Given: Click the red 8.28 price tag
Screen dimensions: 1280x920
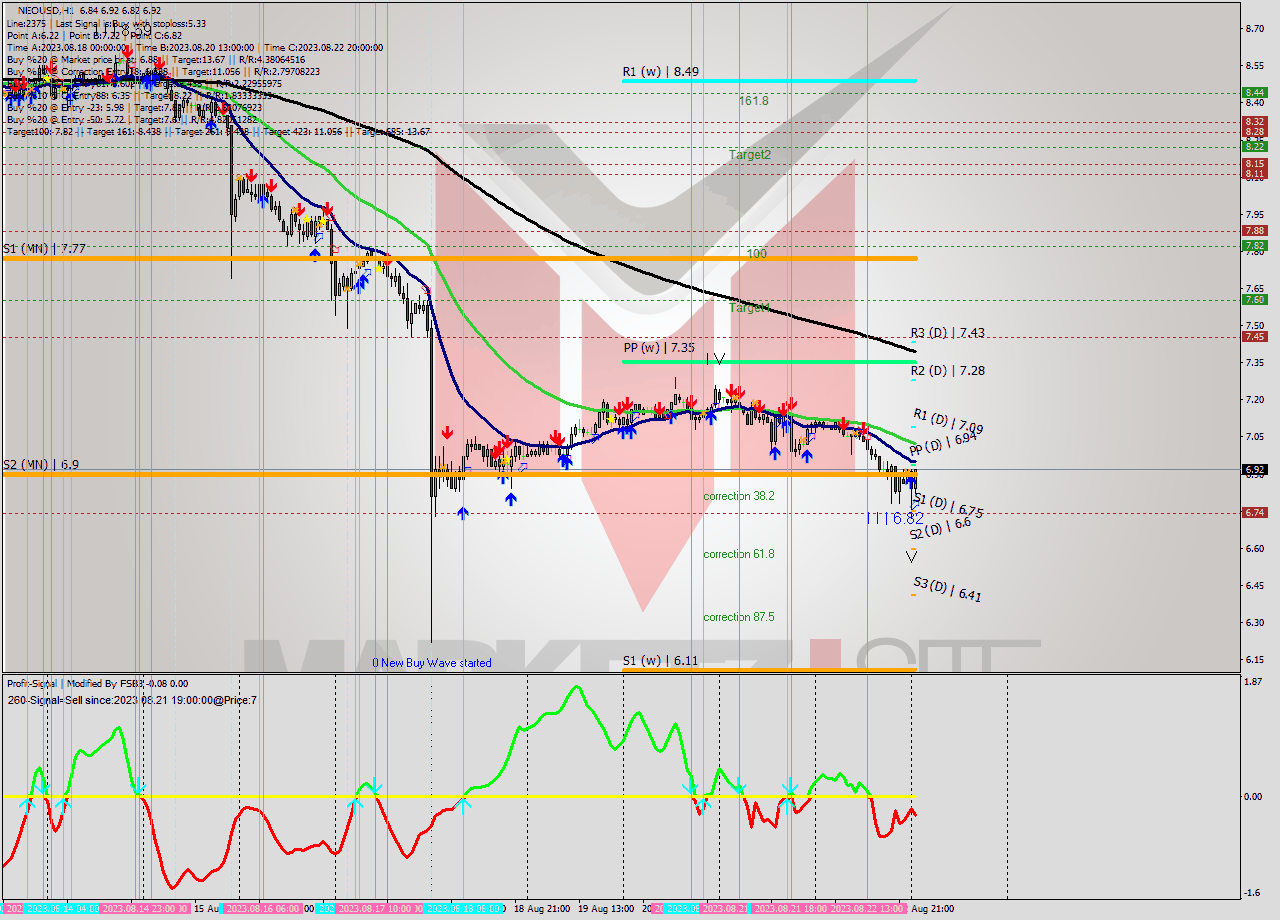Looking at the screenshot, I should coord(1254,132).
